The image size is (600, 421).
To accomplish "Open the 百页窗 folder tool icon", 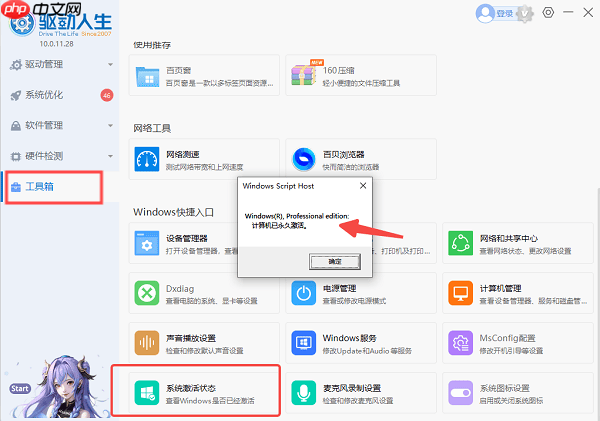I will point(147,76).
